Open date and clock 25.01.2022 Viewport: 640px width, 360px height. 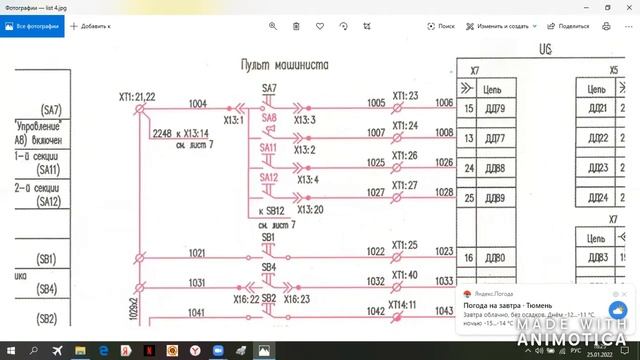(600, 351)
